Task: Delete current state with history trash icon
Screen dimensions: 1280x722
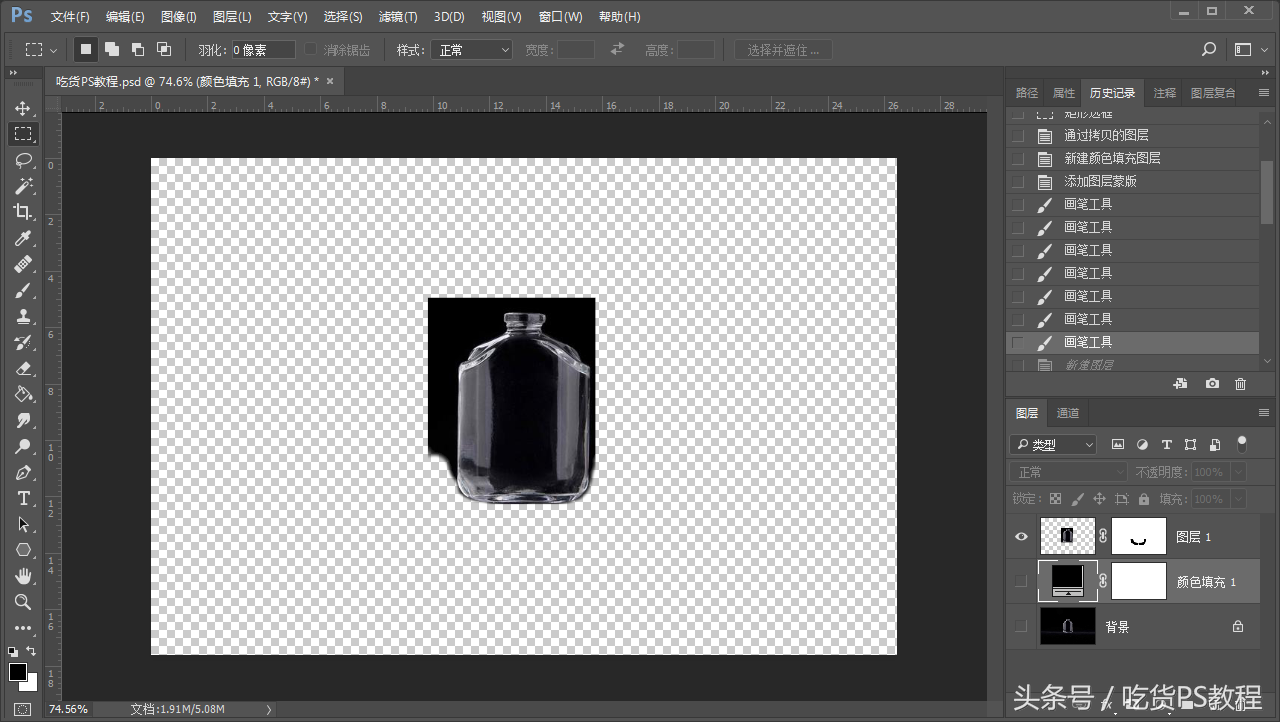Action: tap(1240, 384)
